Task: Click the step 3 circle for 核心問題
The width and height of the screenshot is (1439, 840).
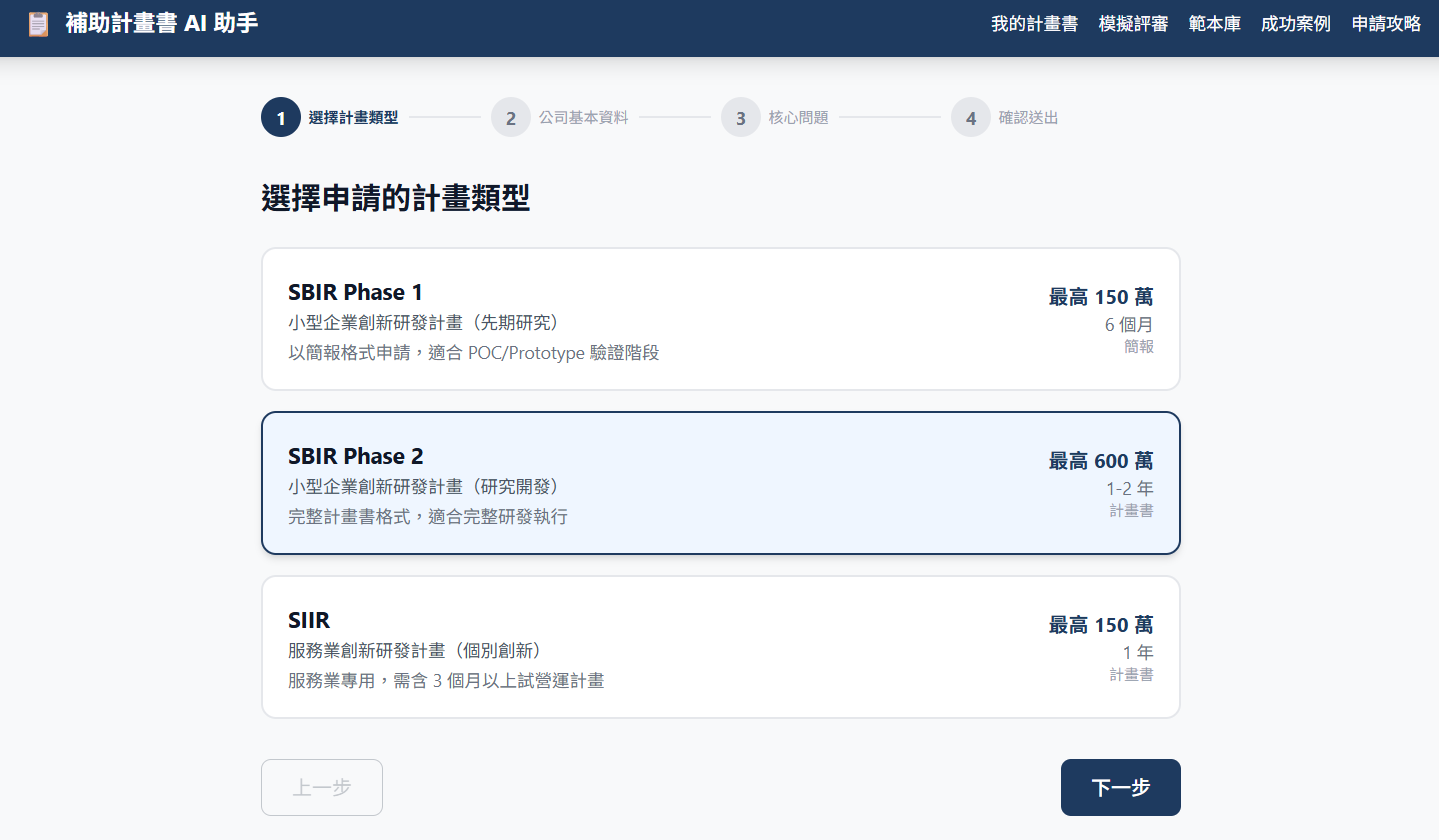Action: (741, 118)
